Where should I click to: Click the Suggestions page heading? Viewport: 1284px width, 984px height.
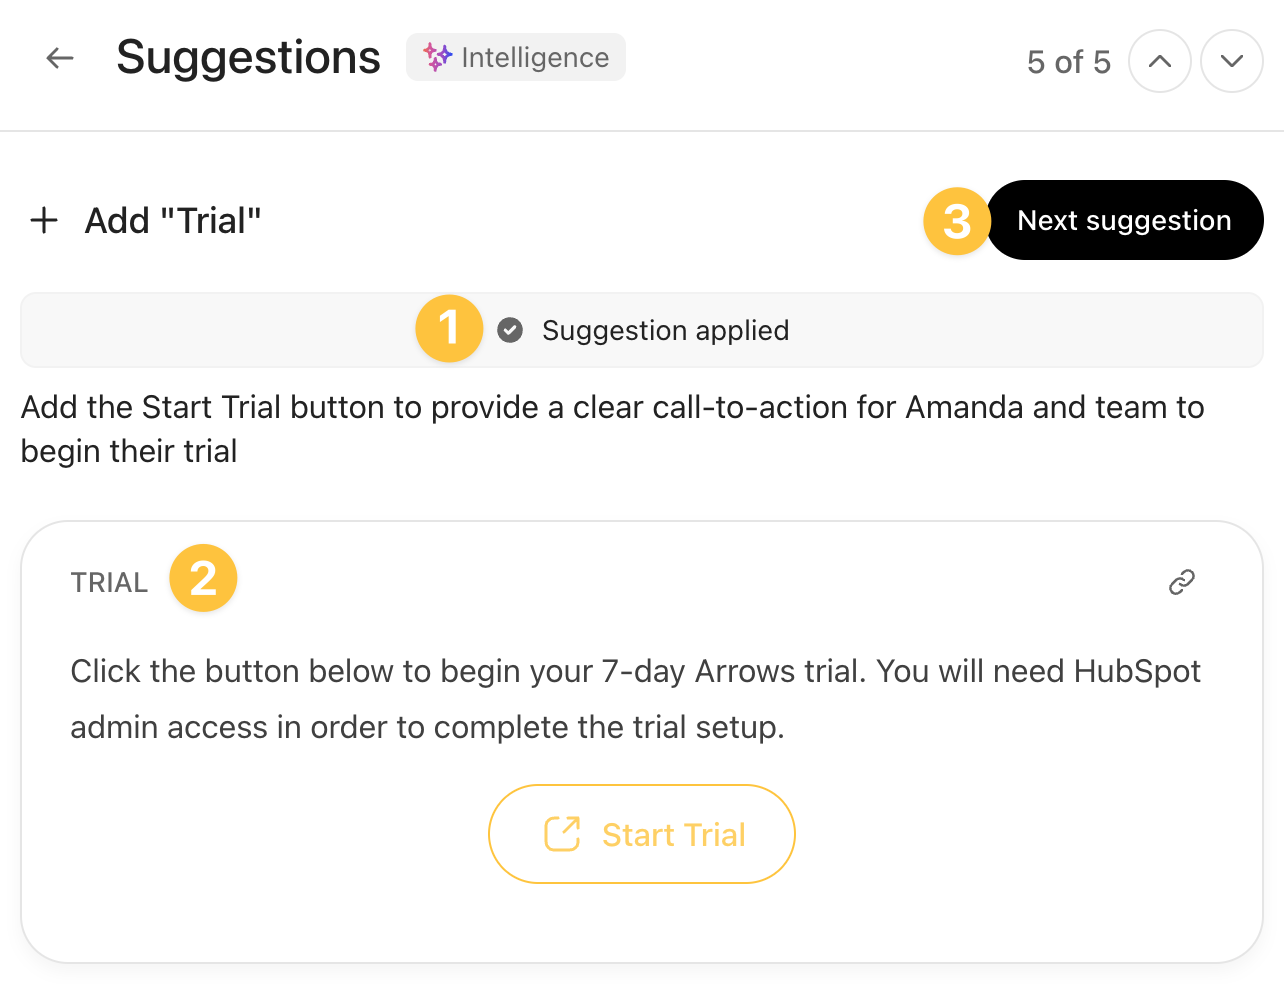tap(248, 58)
